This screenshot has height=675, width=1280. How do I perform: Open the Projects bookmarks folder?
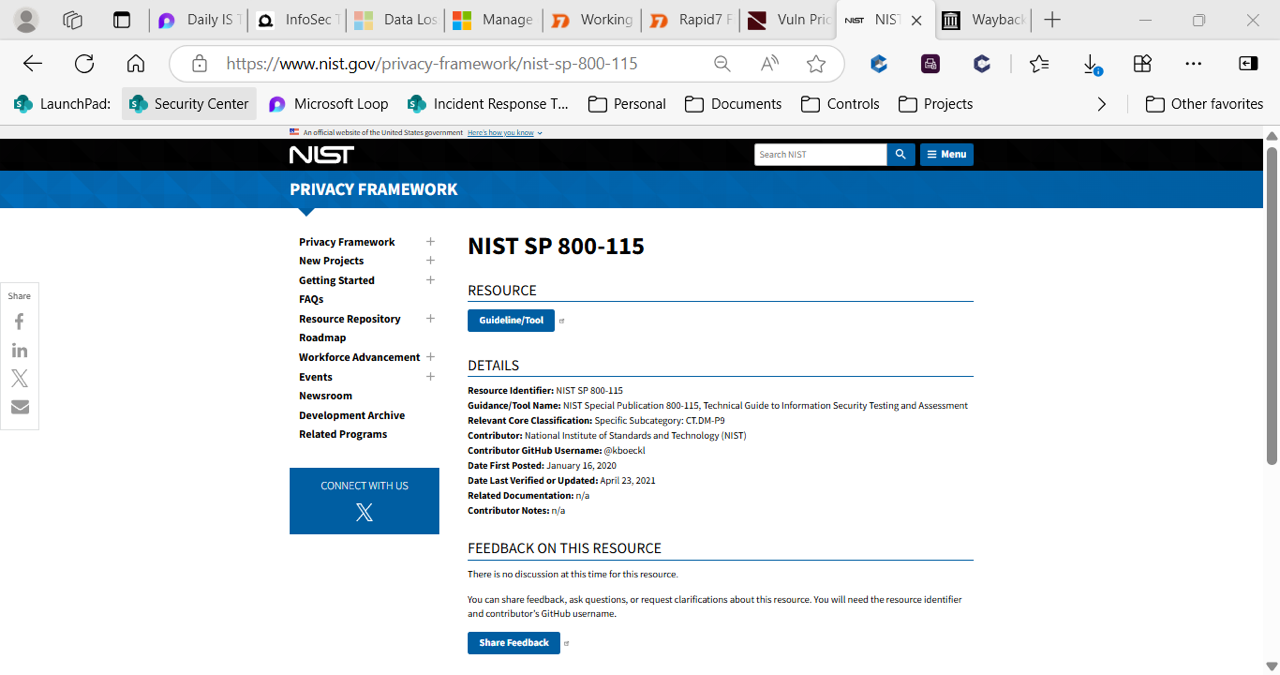(935, 104)
